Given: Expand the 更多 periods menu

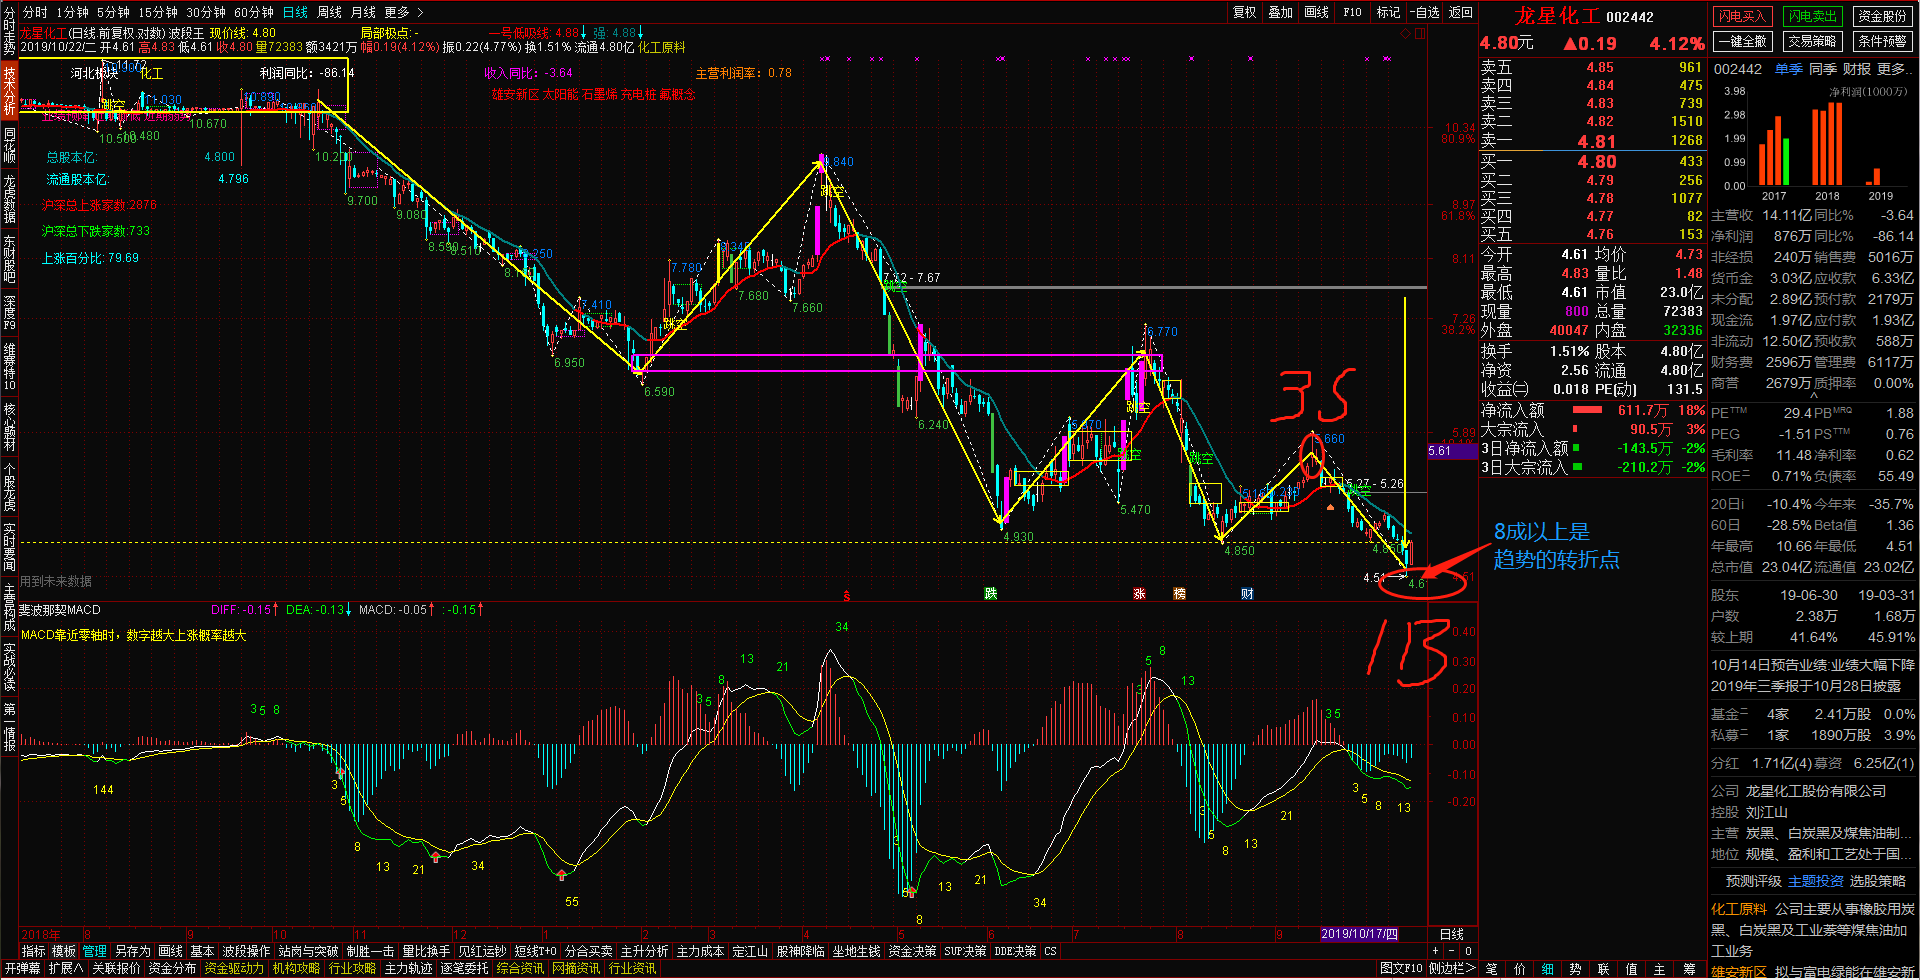Looking at the screenshot, I should tap(404, 12).
